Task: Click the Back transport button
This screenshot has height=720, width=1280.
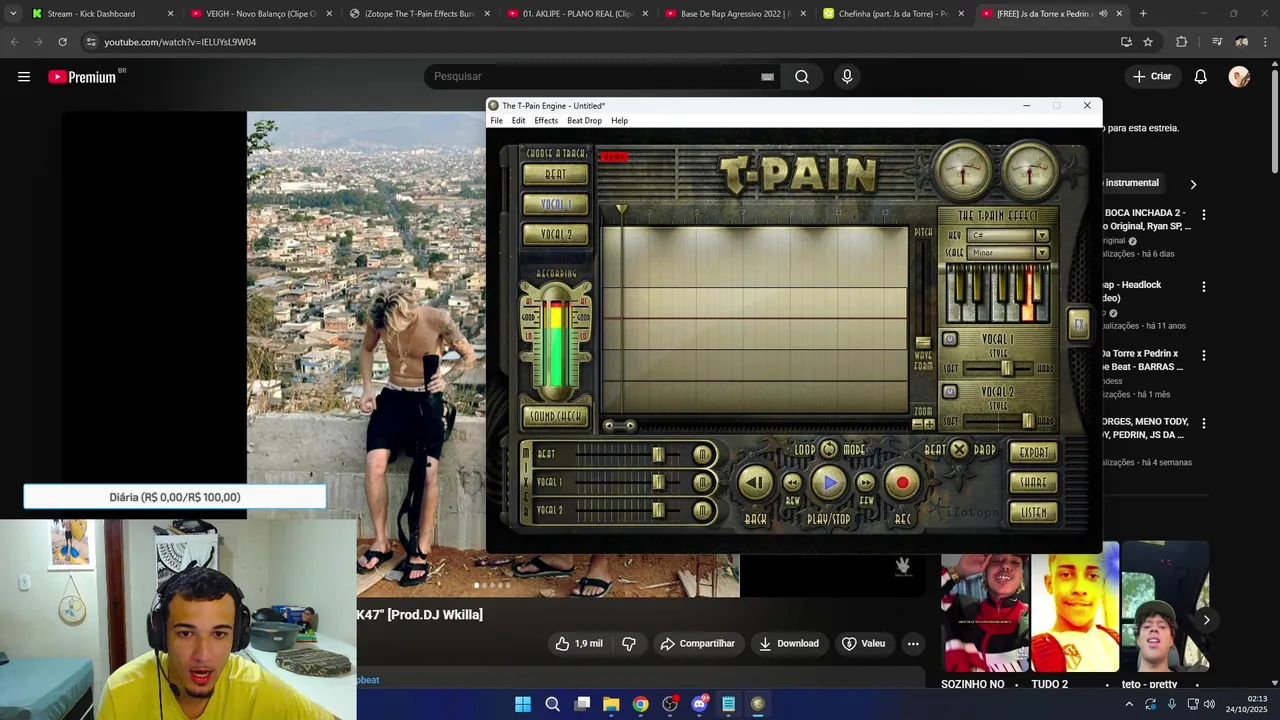Action: pyautogui.click(x=755, y=483)
